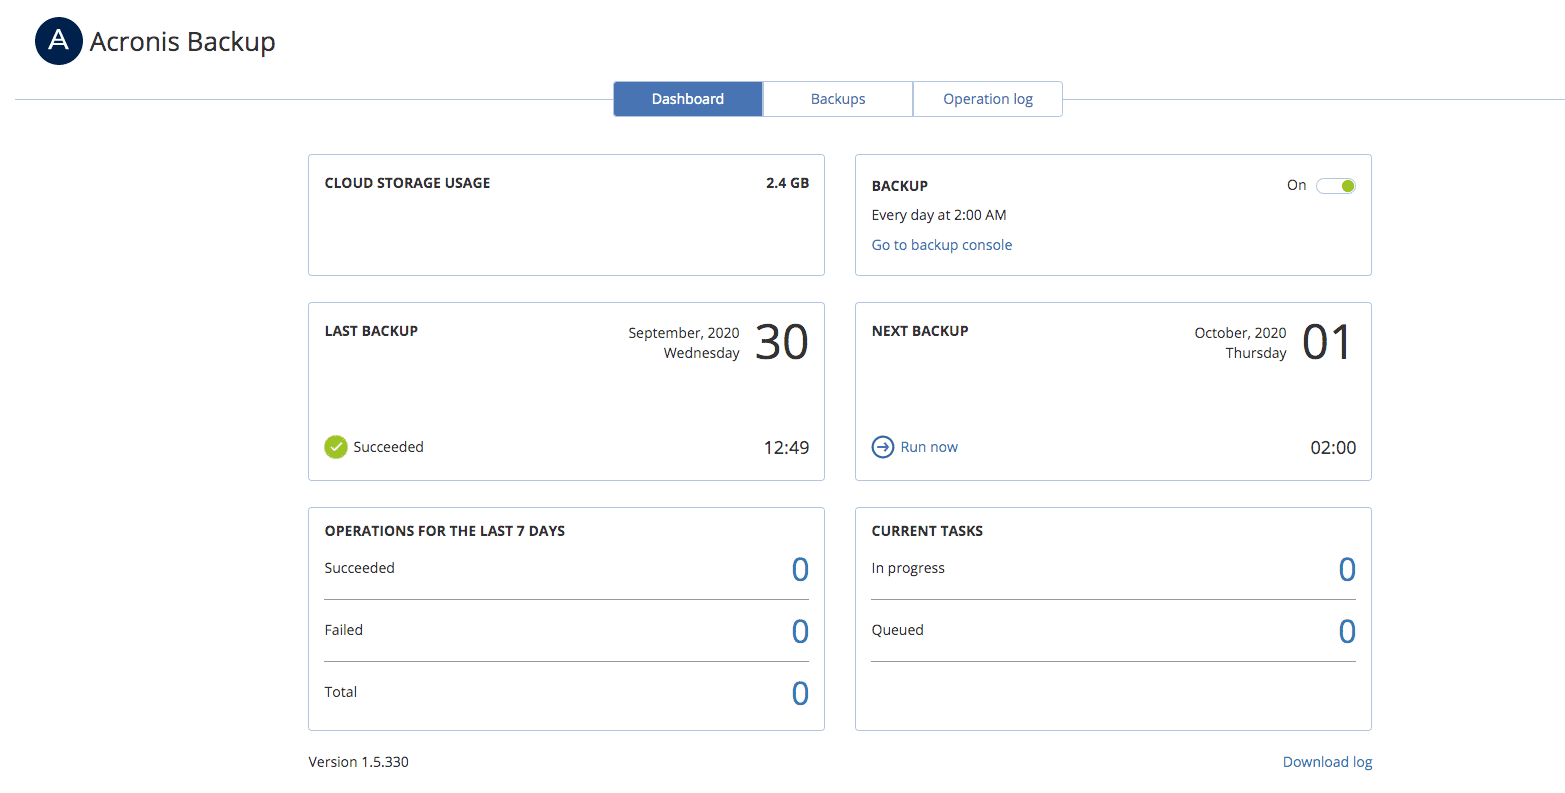The height and width of the screenshot is (793, 1565).
Task: Click the Queued tasks count
Action: (1347, 632)
